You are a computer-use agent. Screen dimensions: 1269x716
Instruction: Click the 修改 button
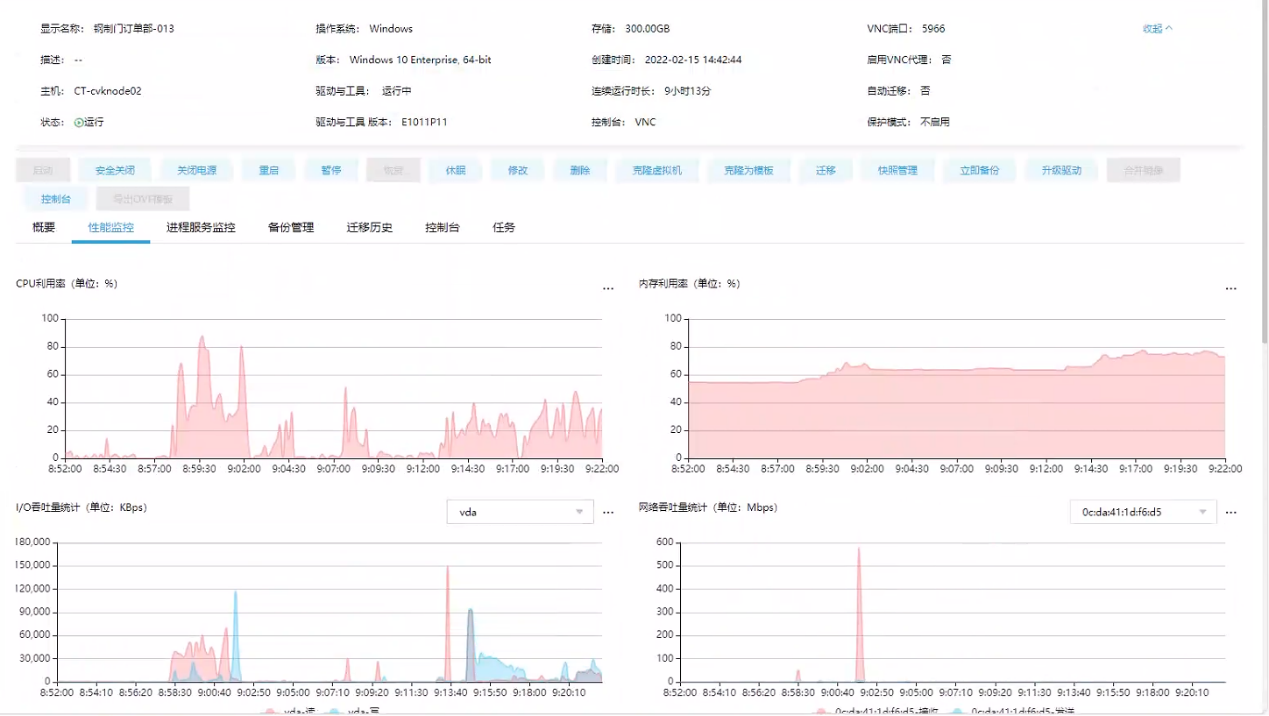(518, 170)
